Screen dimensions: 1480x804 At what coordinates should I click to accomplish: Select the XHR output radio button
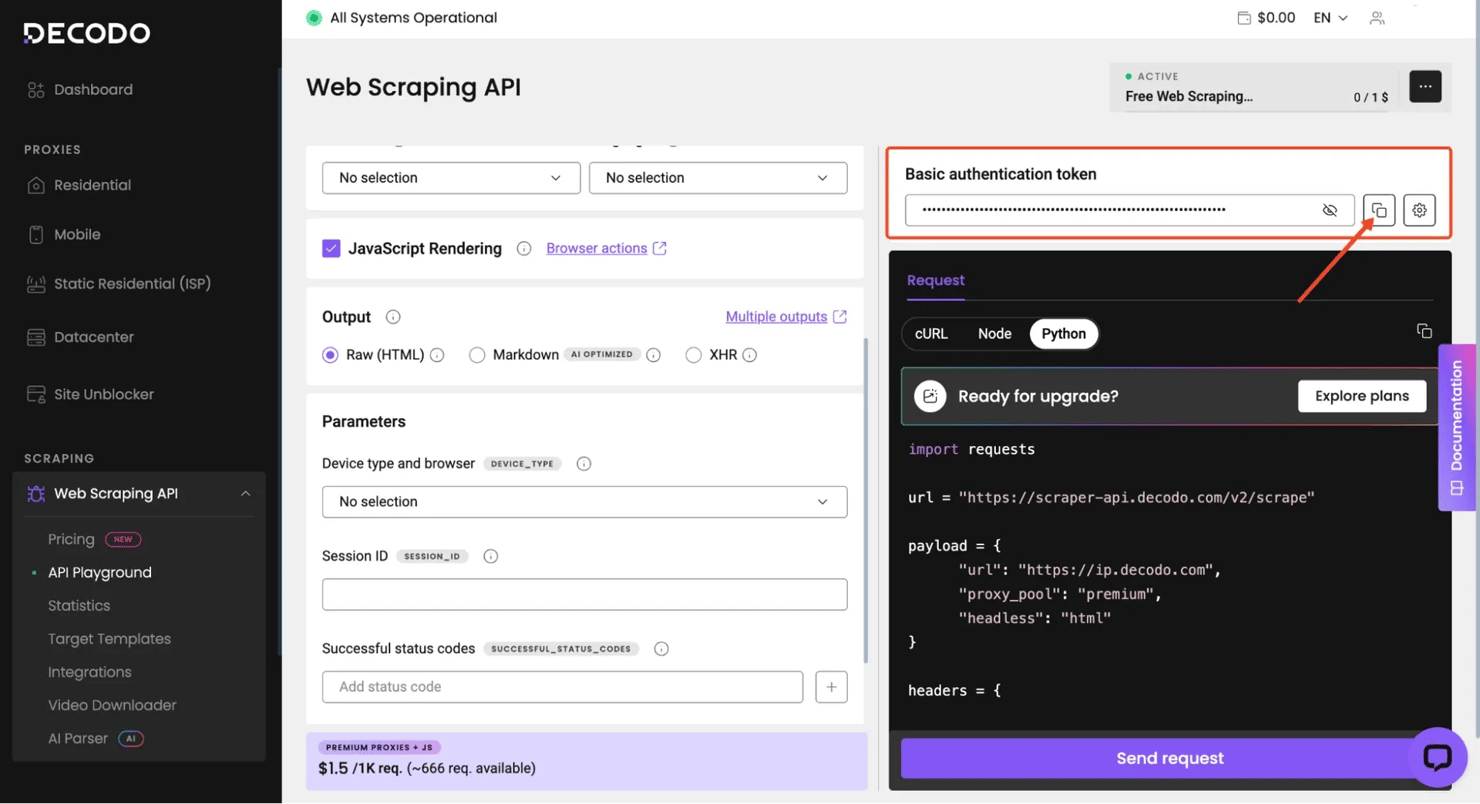coord(693,355)
